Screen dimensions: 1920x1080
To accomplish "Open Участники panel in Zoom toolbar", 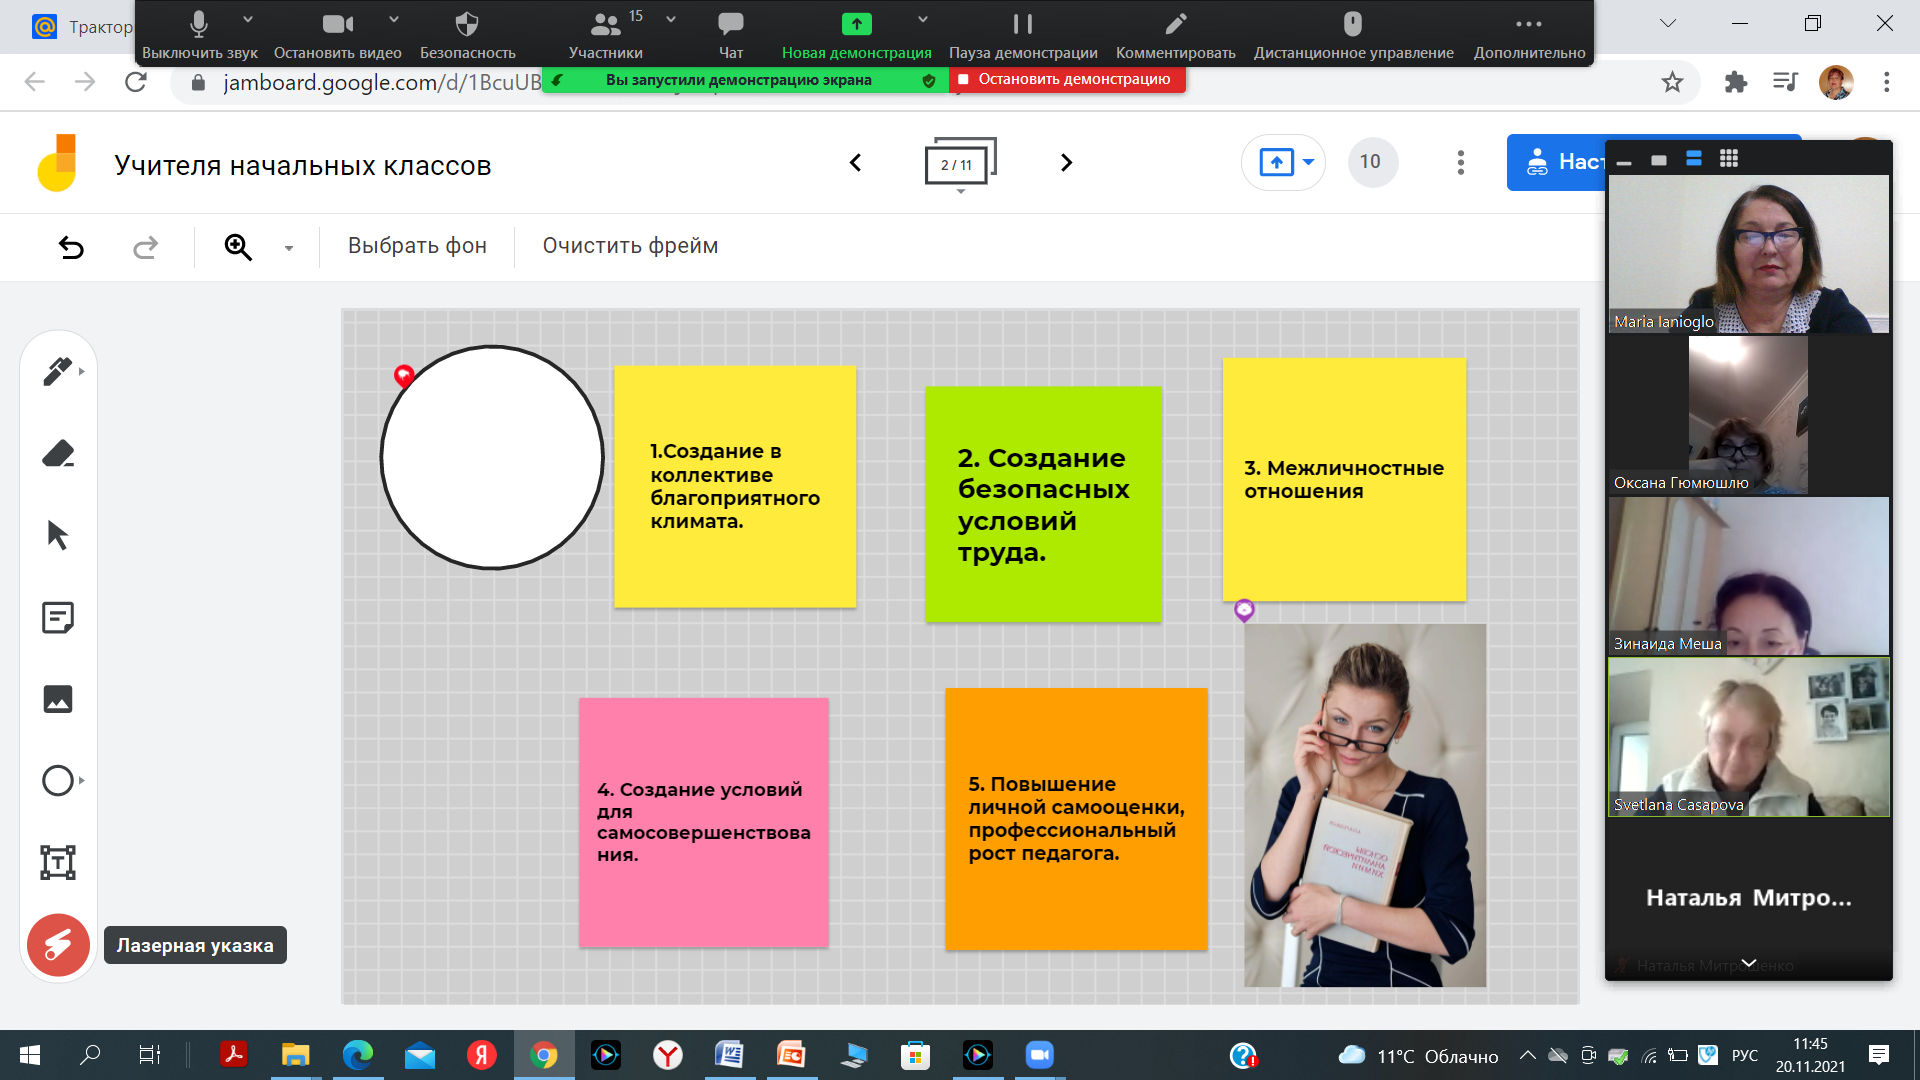I will (605, 34).
